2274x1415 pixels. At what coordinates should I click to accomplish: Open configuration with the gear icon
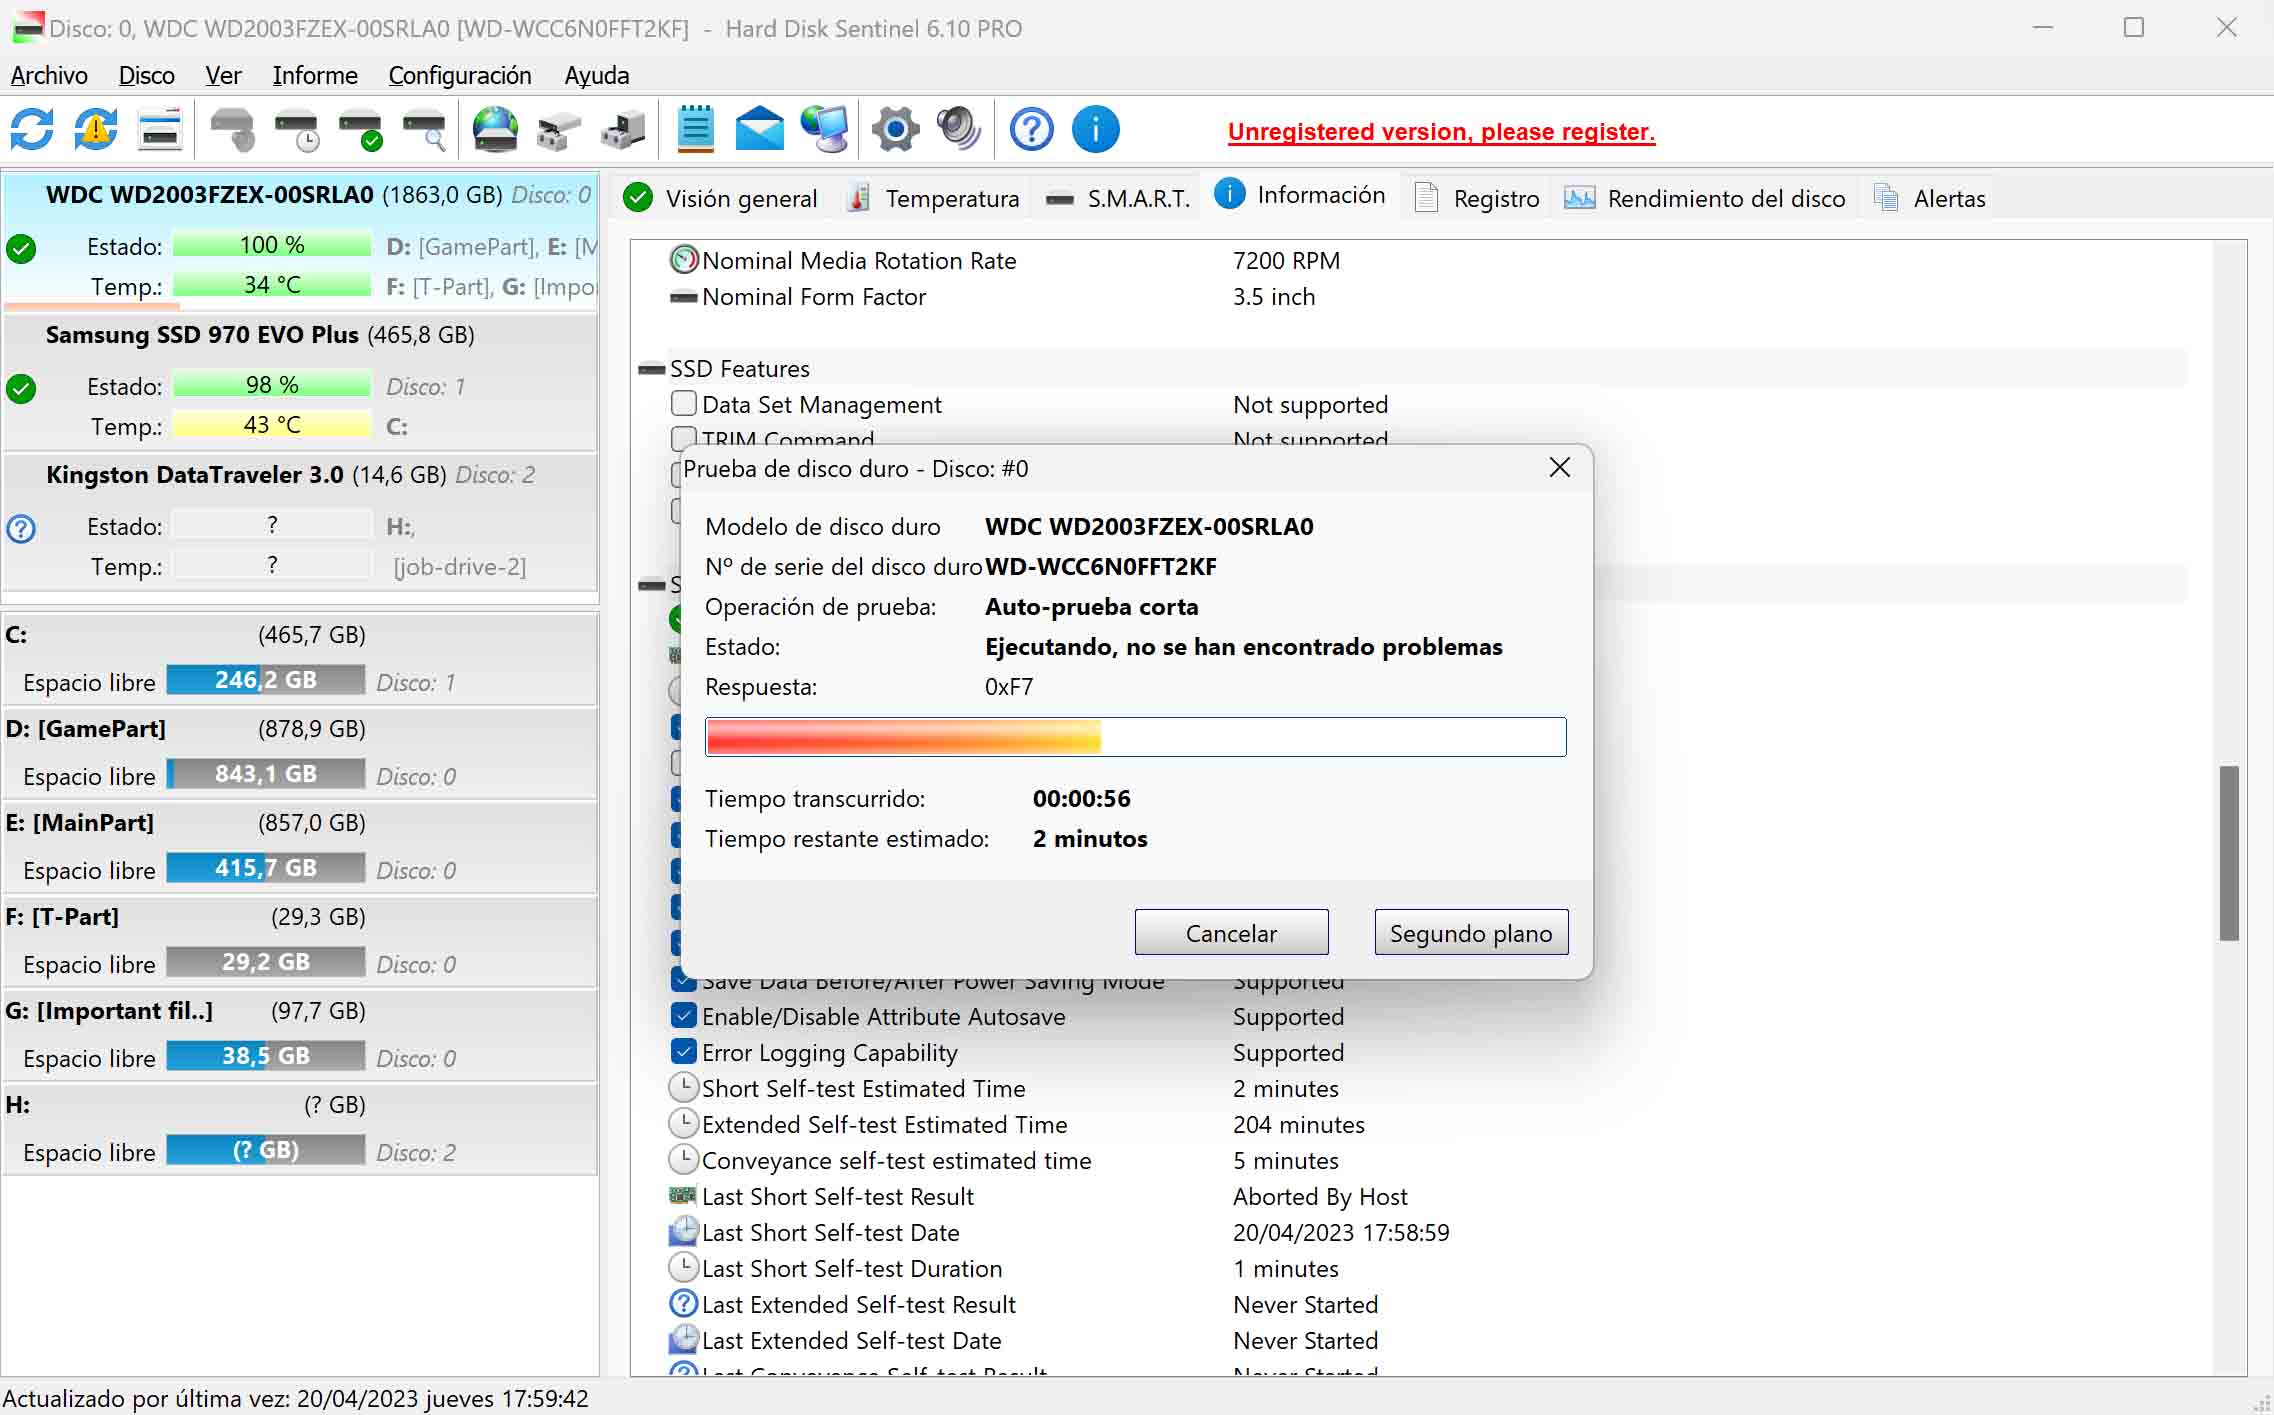coord(895,130)
